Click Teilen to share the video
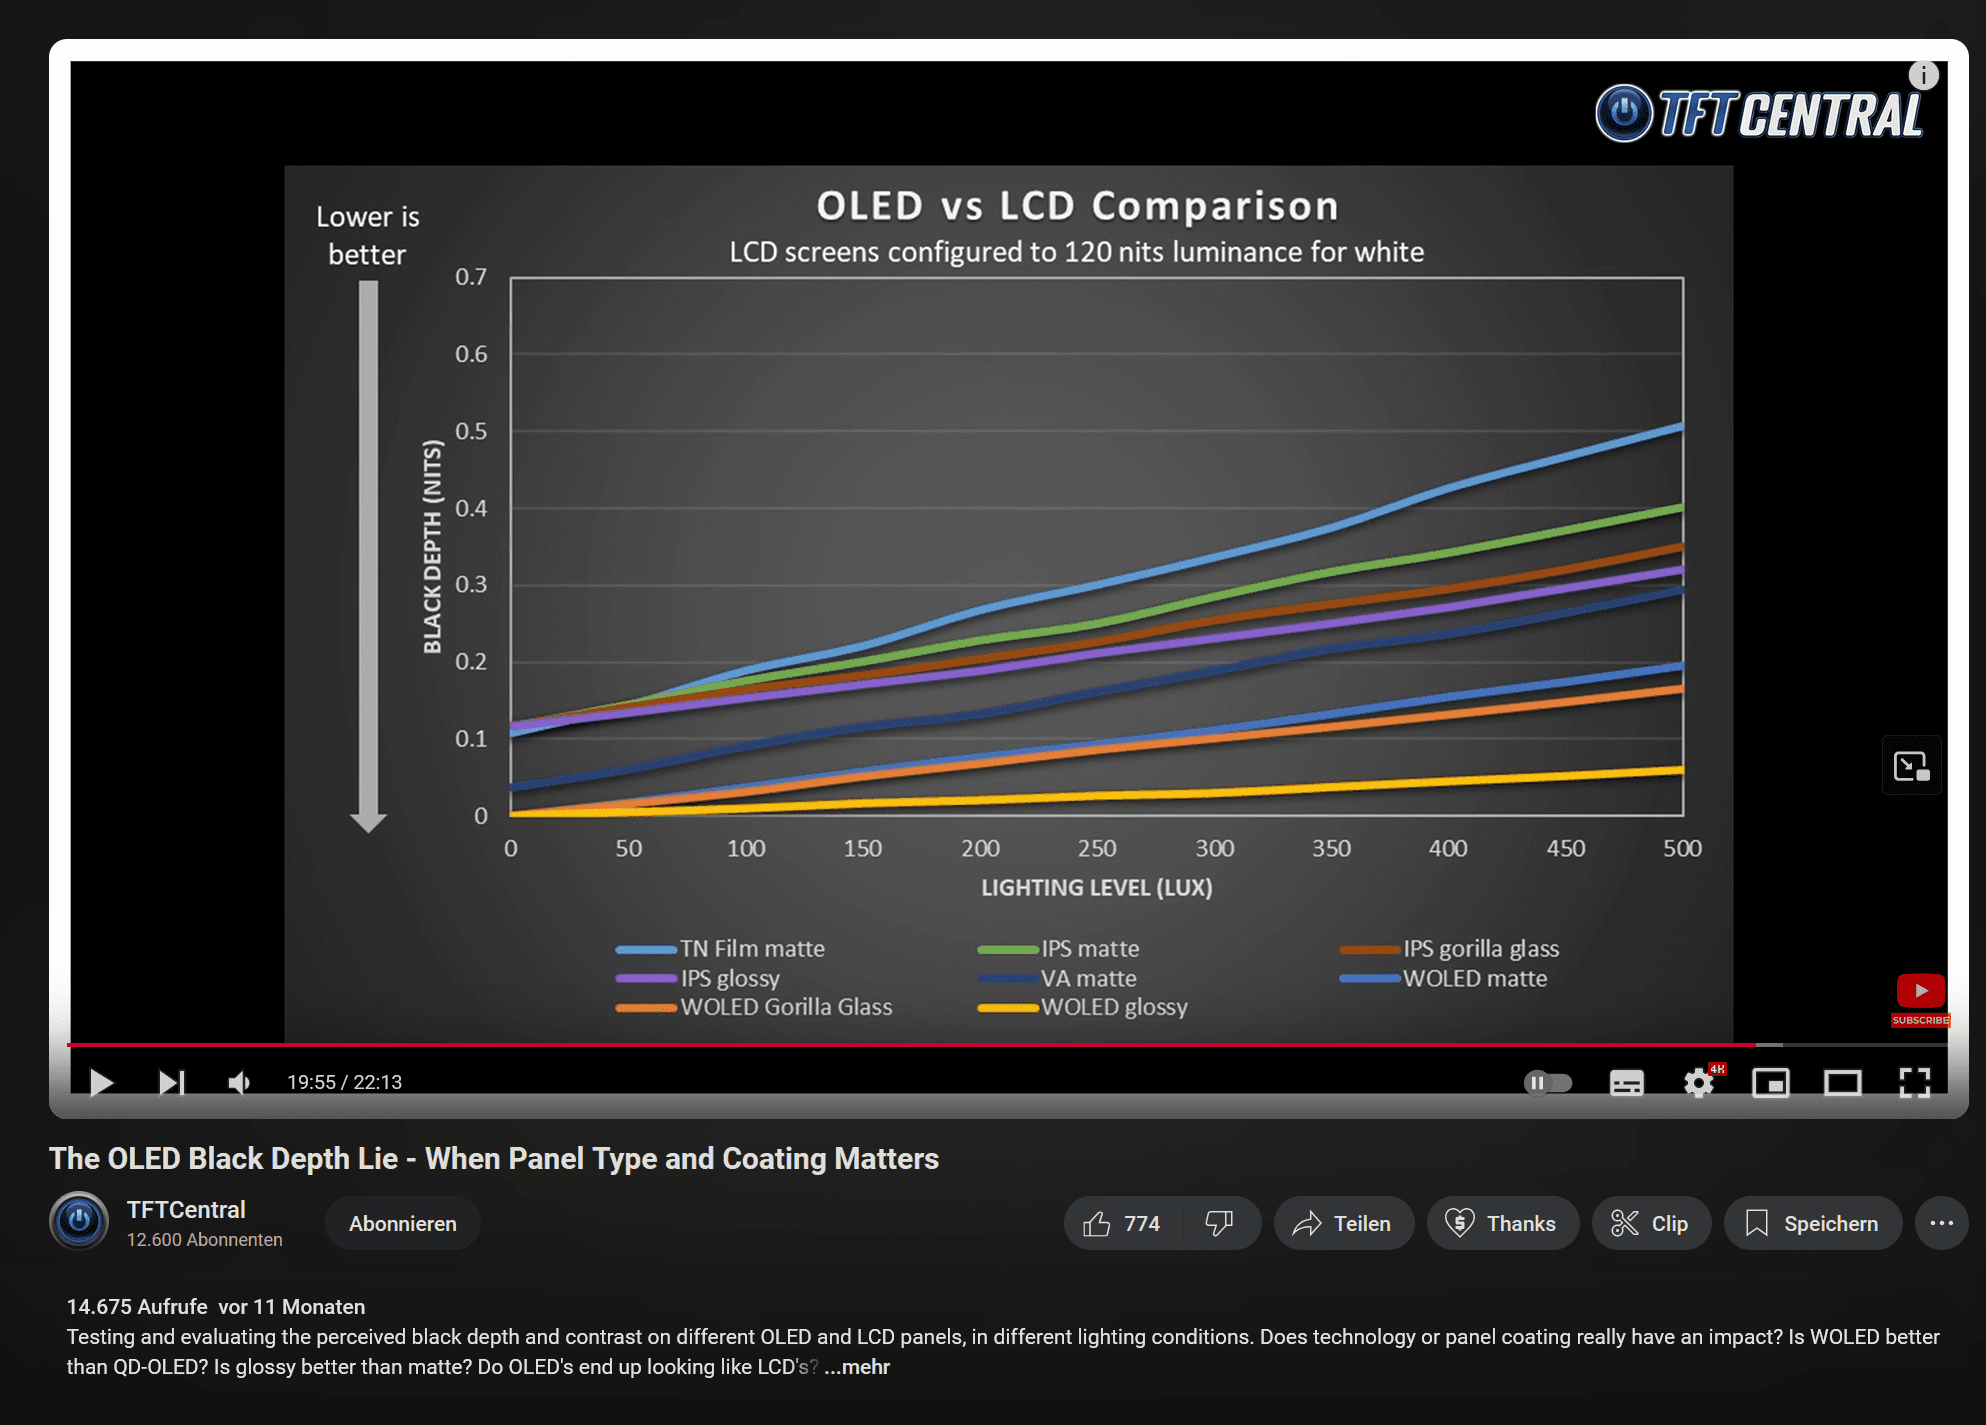The width and height of the screenshot is (1986, 1425). coord(1343,1223)
